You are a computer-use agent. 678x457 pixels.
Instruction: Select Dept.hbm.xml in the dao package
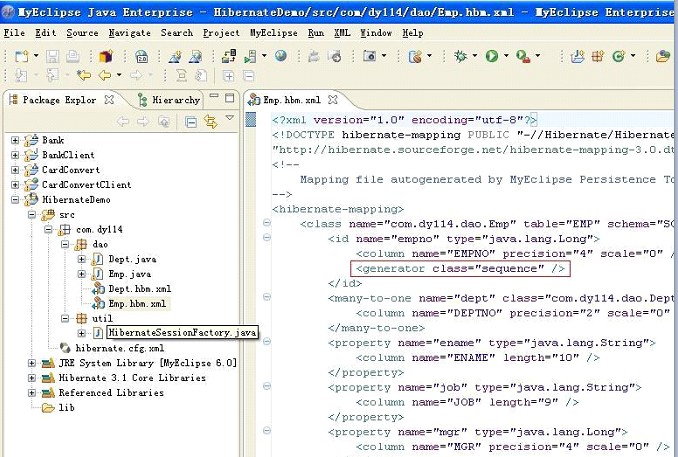(128, 288)
